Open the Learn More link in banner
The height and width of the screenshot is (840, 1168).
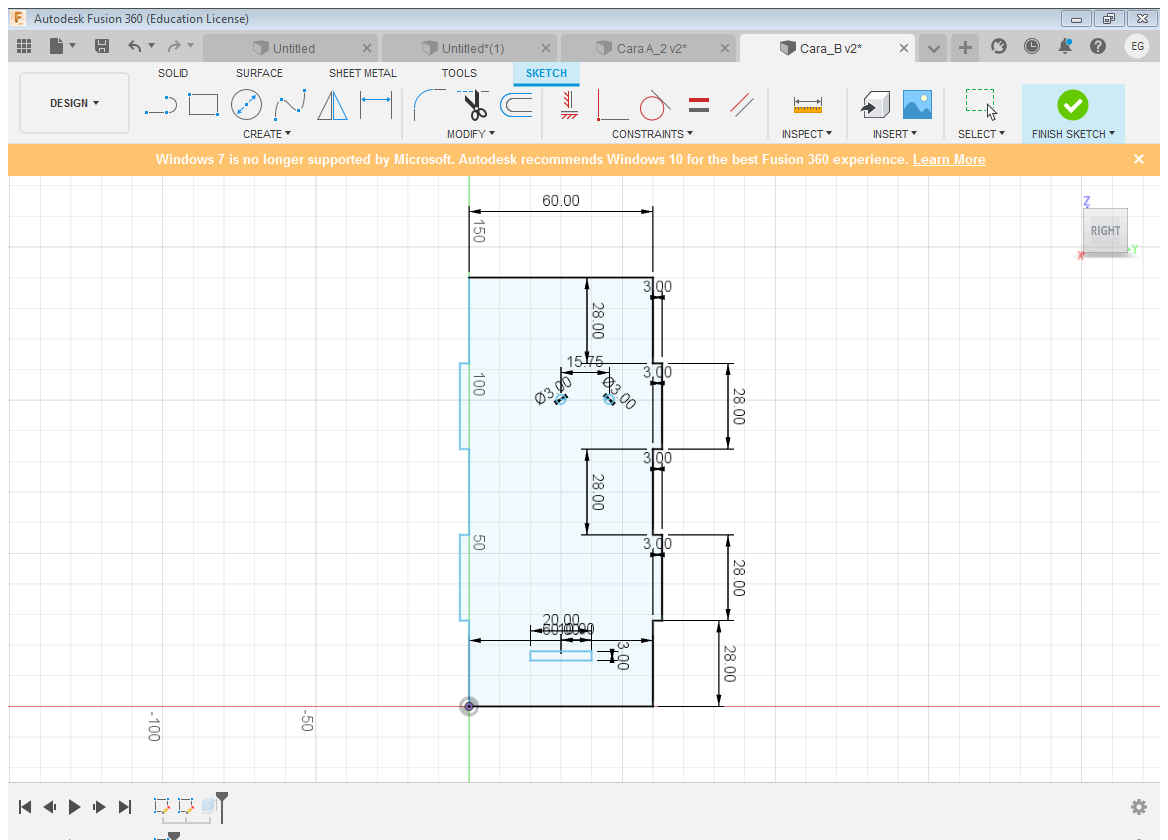click(948, 160)
